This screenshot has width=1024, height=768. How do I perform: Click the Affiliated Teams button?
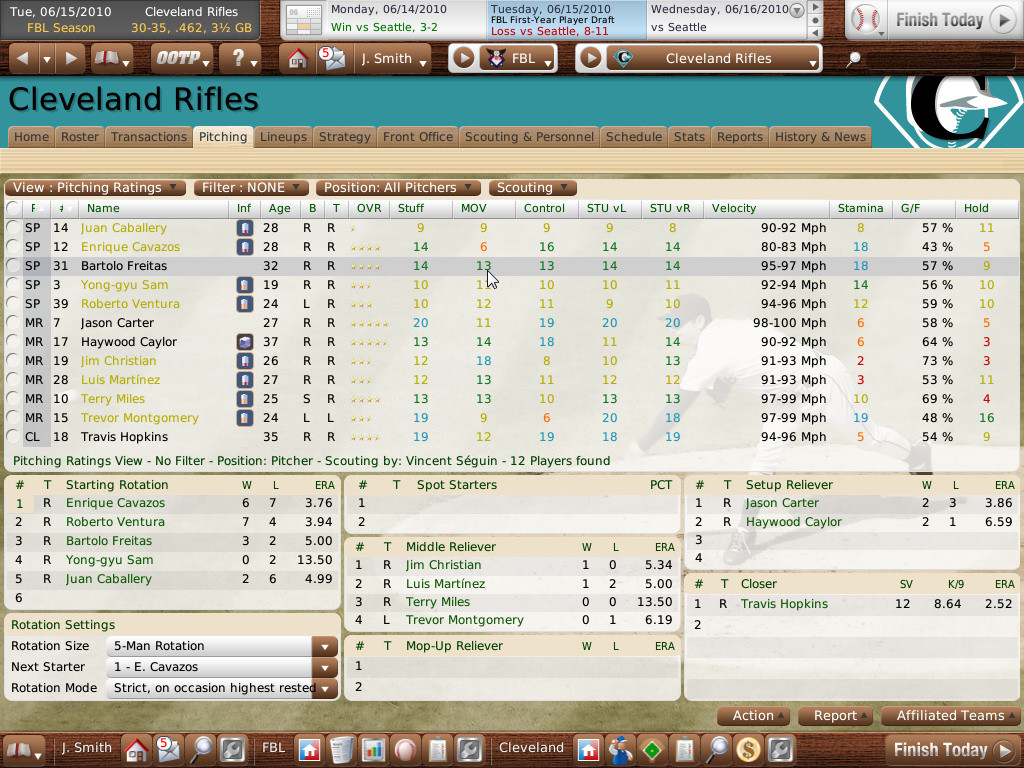pos(949,715)
